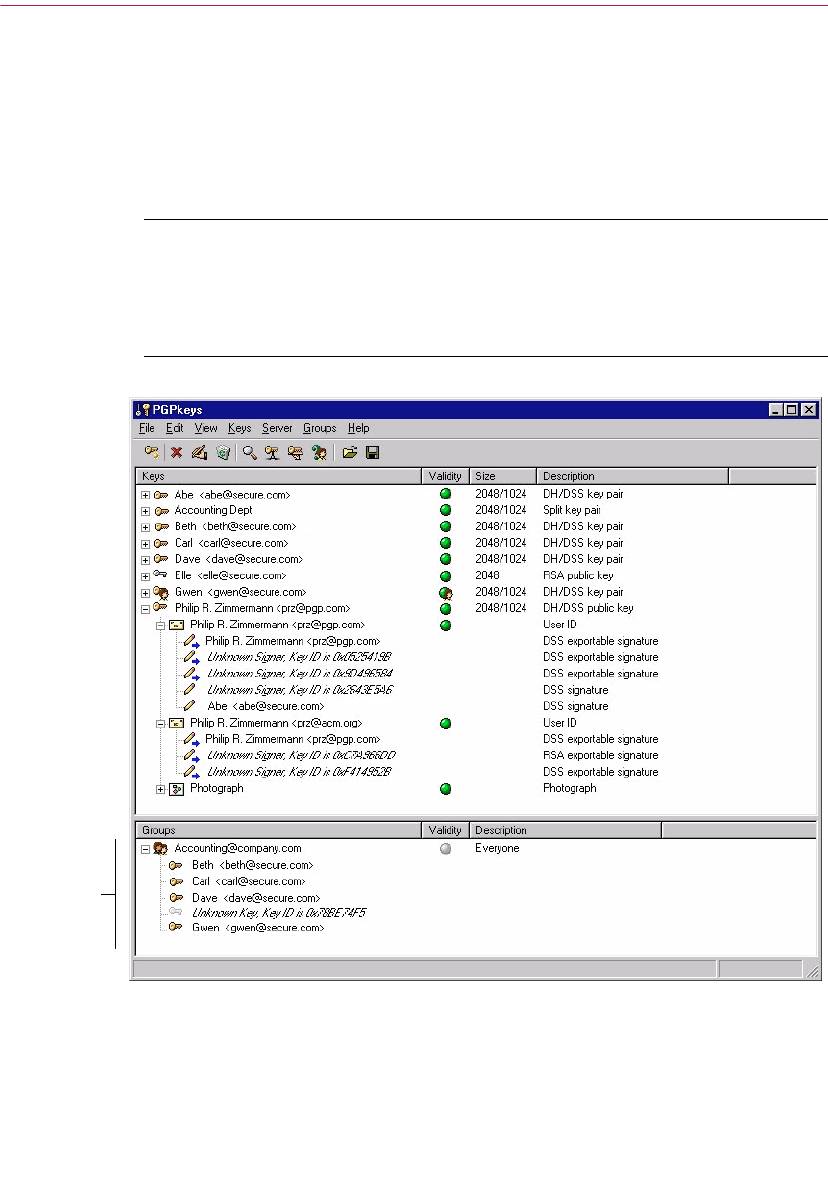Expand the Elle key tree node

point(145,577)
